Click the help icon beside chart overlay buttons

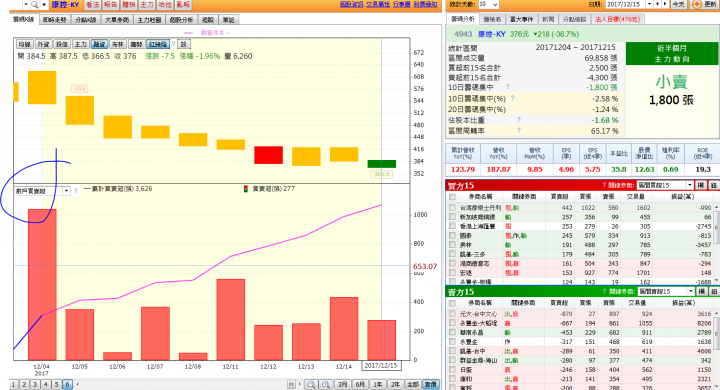pos(173,44)
